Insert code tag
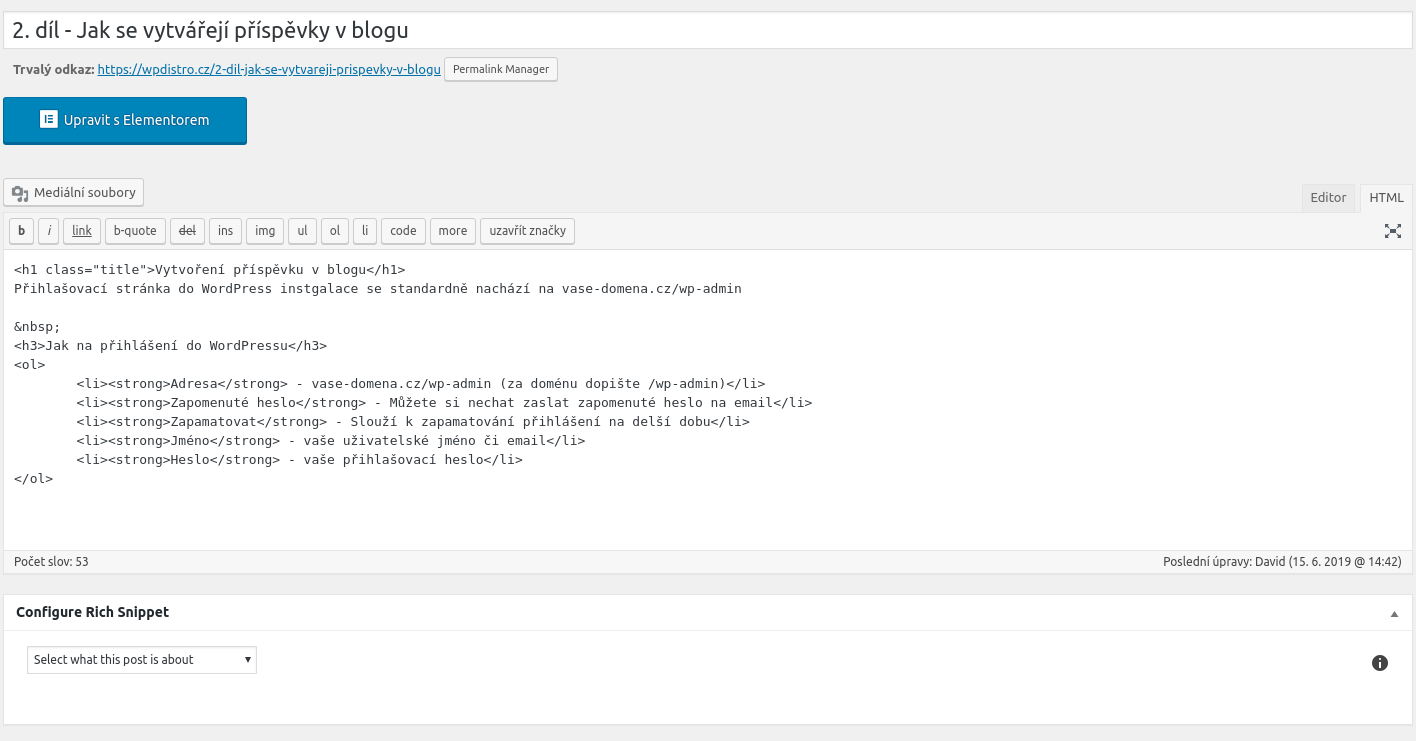This screenshot has width=1416, height=741. tap(403, 231)
